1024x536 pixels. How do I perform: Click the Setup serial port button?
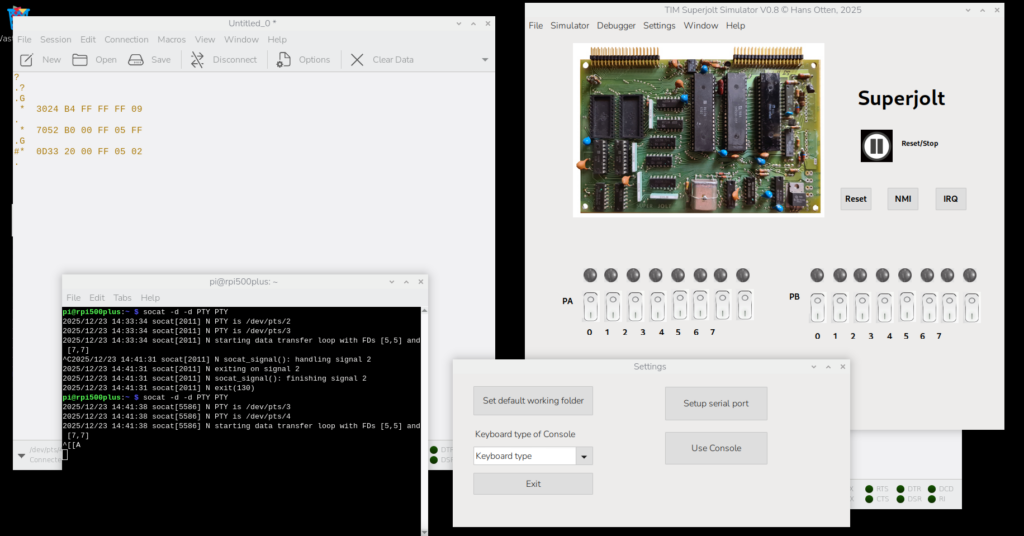point(716,403)
